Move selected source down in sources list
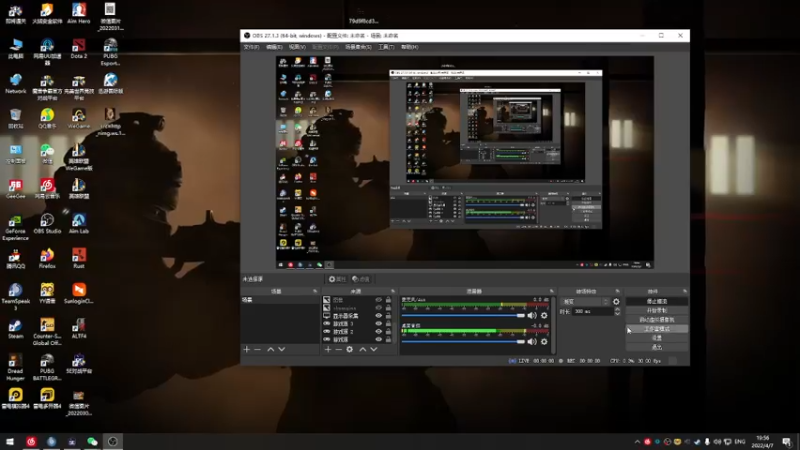The height and width of the screenshot is (450, 800). pos(373,349)
